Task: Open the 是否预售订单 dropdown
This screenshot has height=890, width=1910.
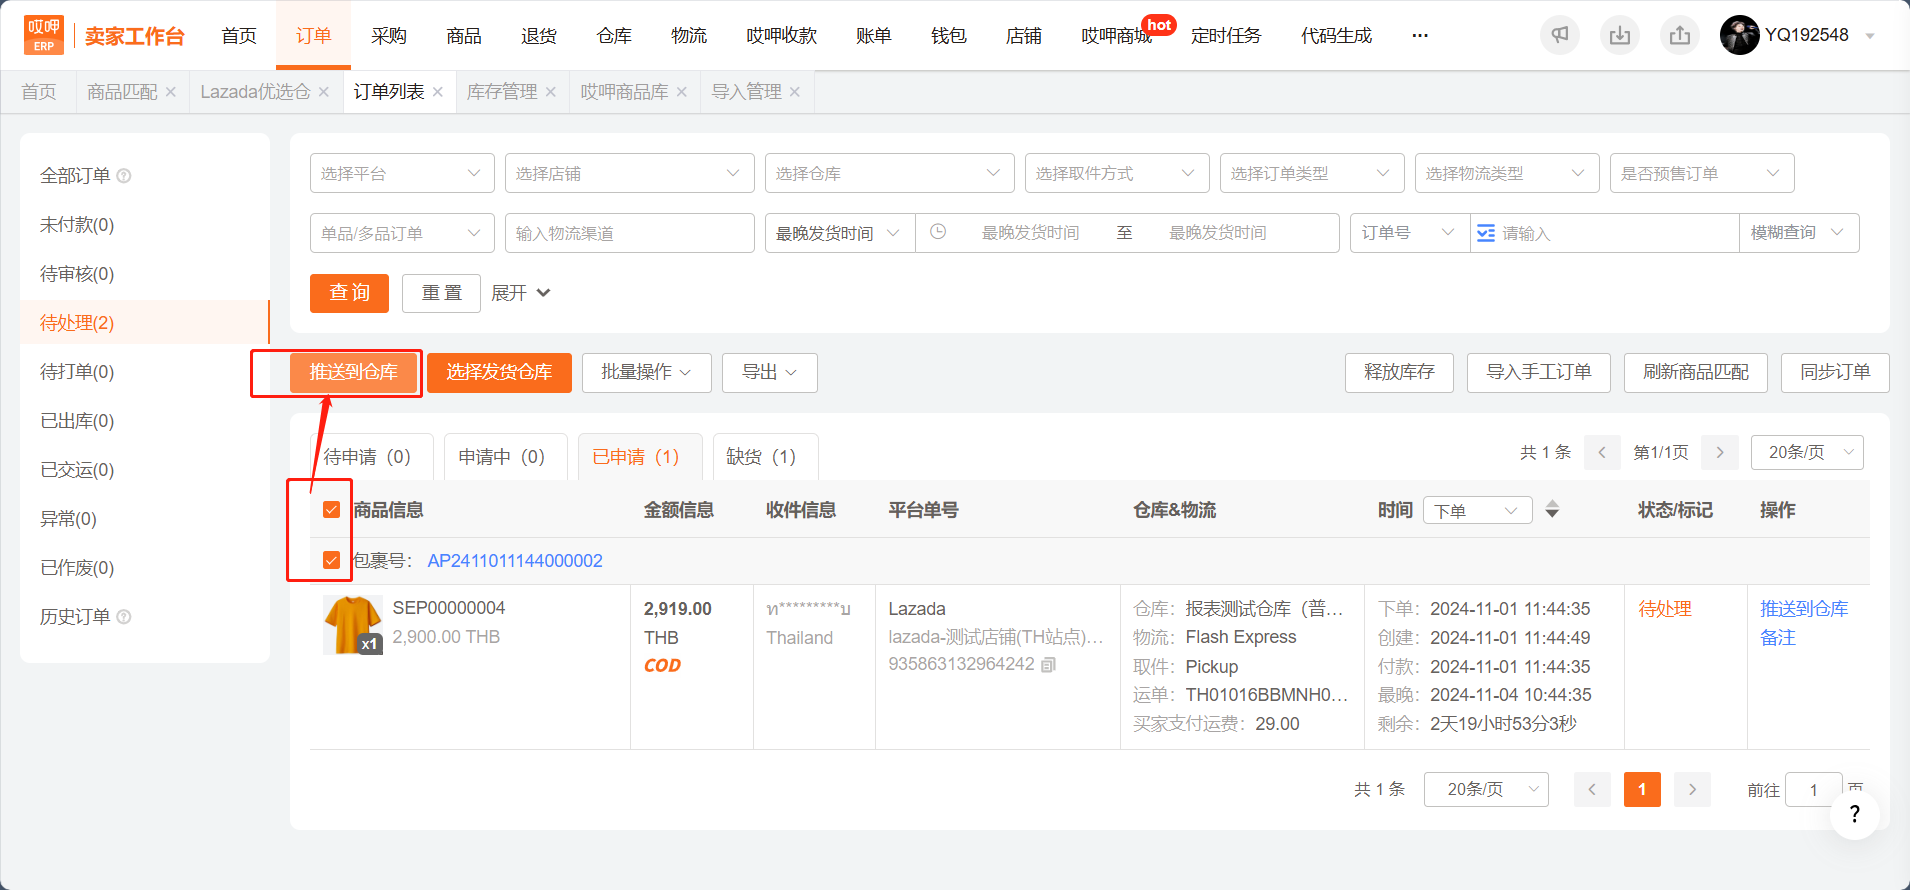Action: (x=1702, y=173)
